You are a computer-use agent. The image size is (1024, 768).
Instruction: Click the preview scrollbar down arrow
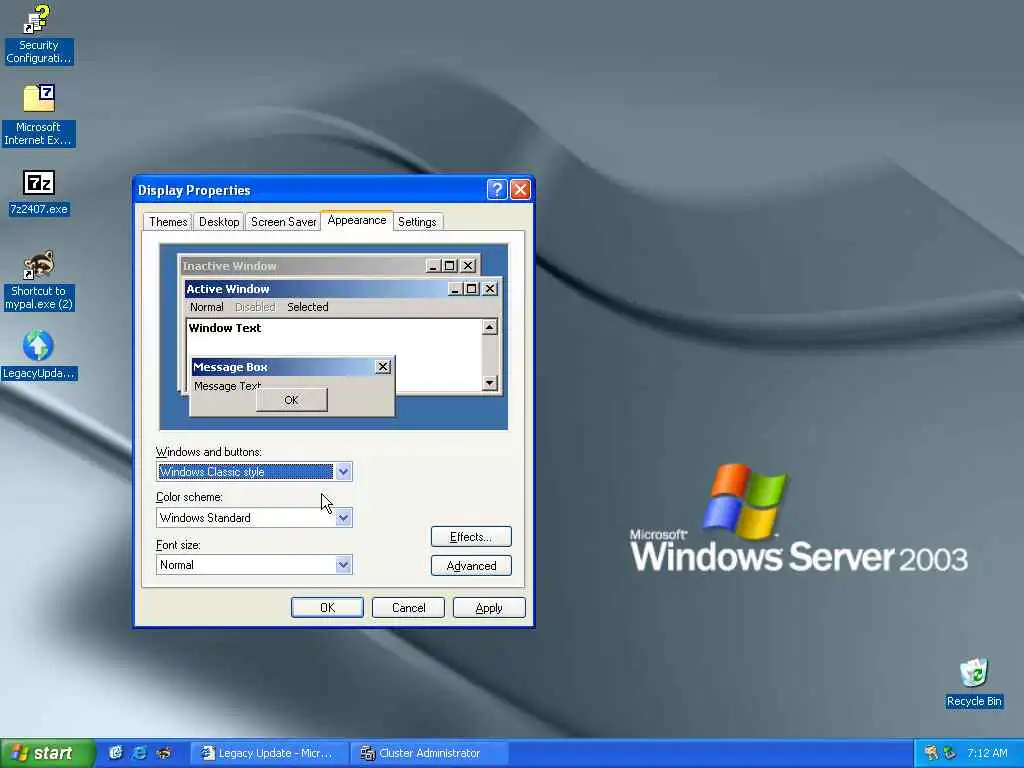click(490, 383)
